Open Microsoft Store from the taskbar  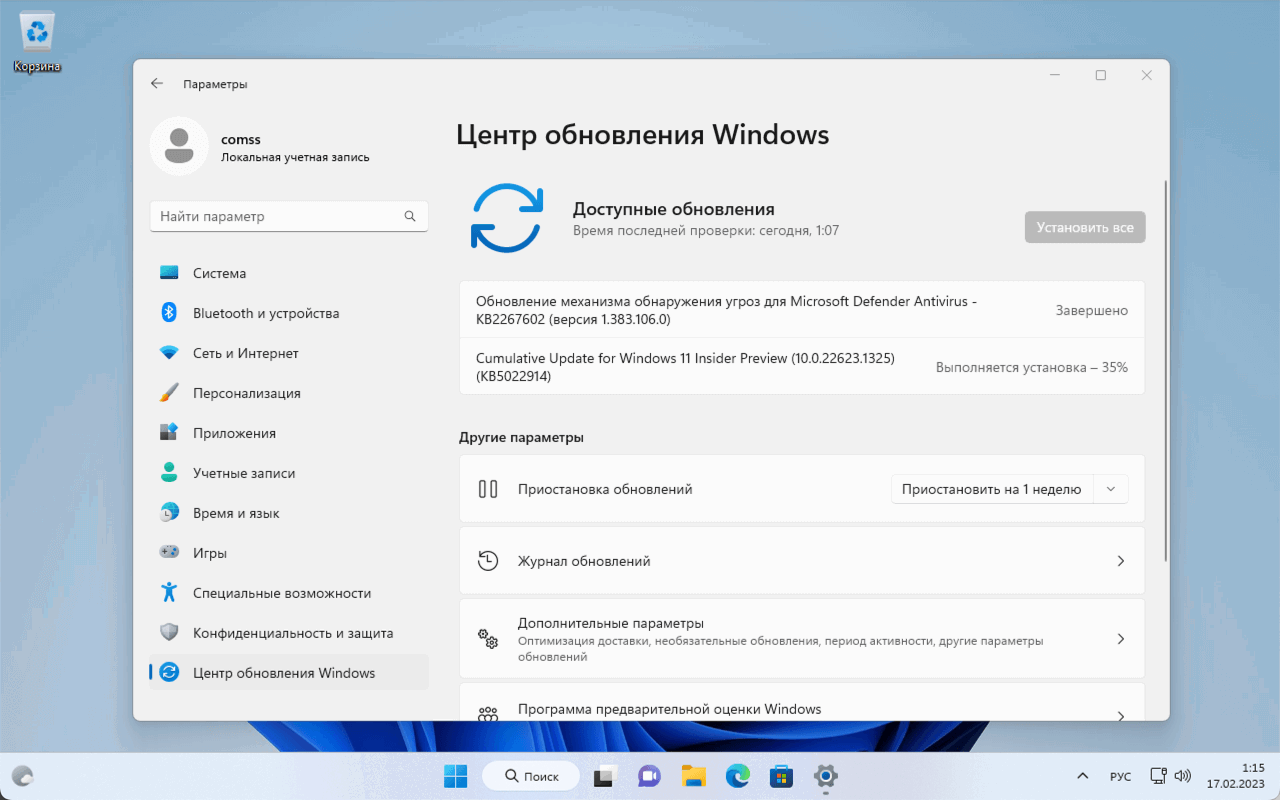click(x=781, y=776)
